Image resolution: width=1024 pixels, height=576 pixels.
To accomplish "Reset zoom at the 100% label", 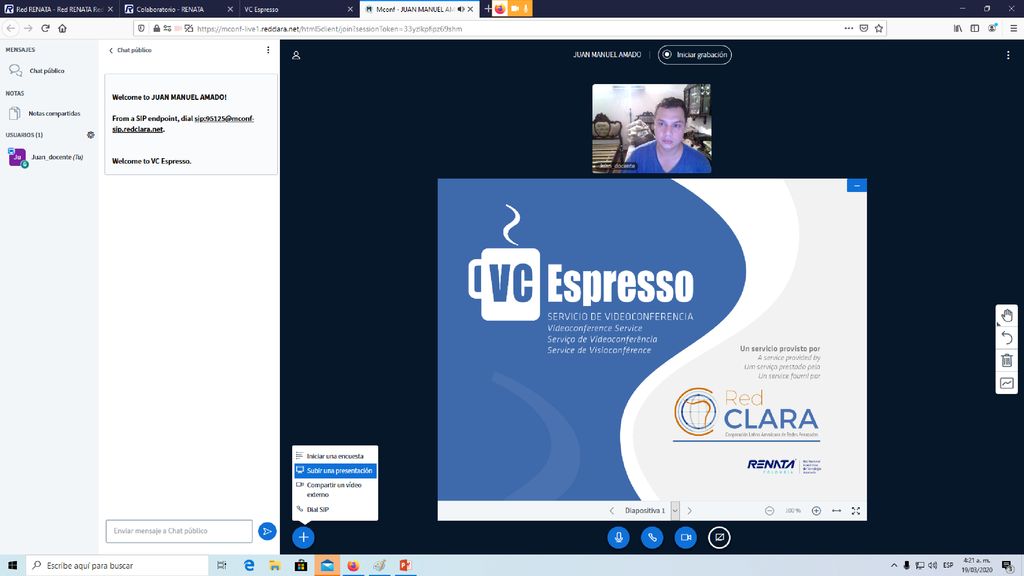I will (x=793, y=511).
